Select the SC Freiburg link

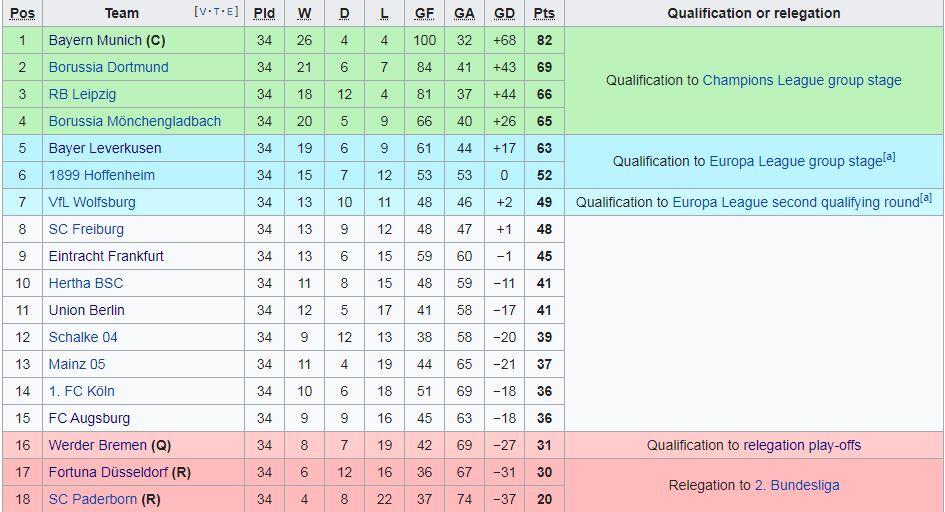click(86, 229)
